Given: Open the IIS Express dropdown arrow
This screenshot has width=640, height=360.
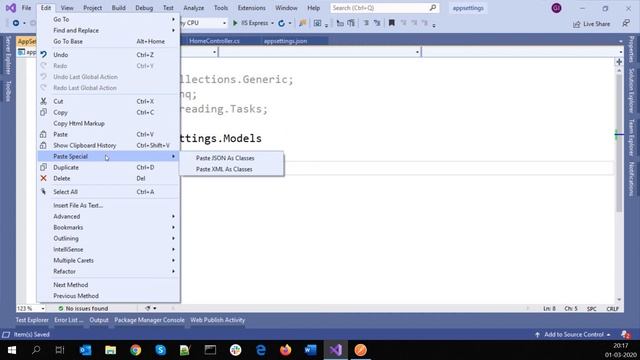Looking at the screenshot, I should click(x=273, y=23).
